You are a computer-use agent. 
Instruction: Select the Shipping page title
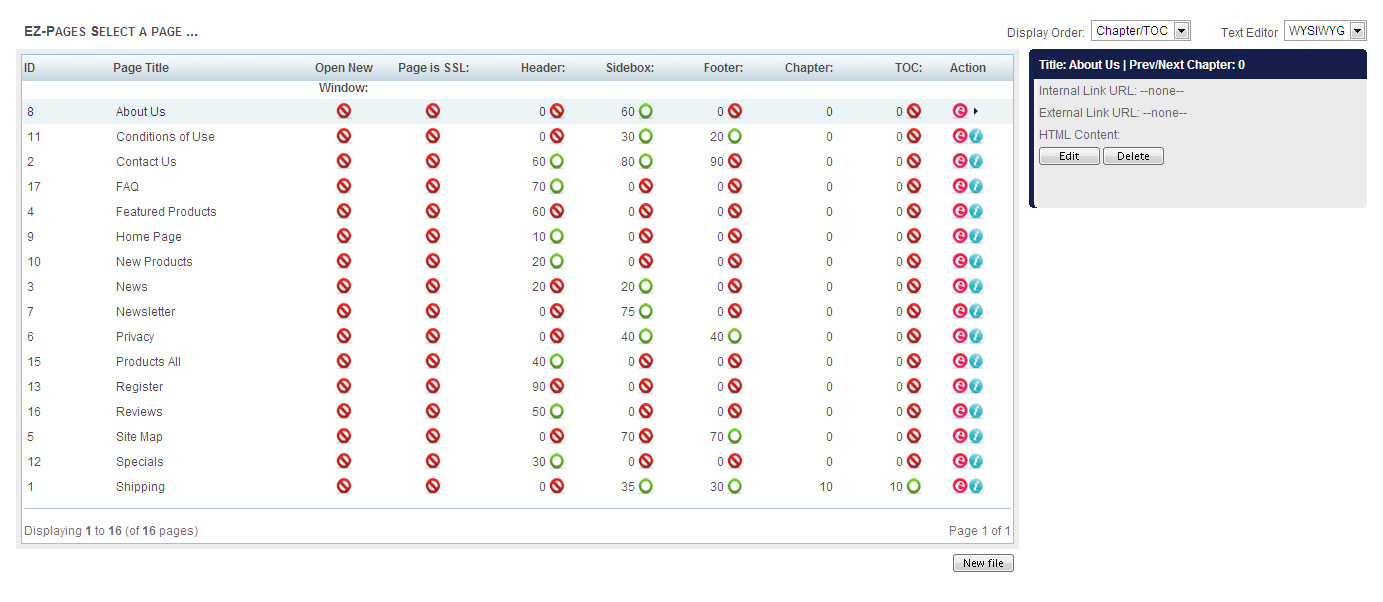140,486
